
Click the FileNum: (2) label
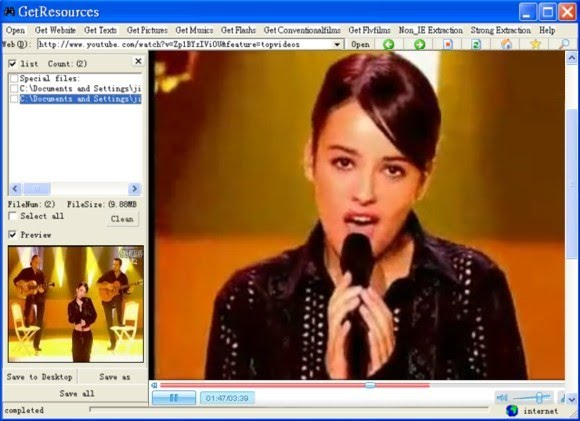(x=31, y=204)
